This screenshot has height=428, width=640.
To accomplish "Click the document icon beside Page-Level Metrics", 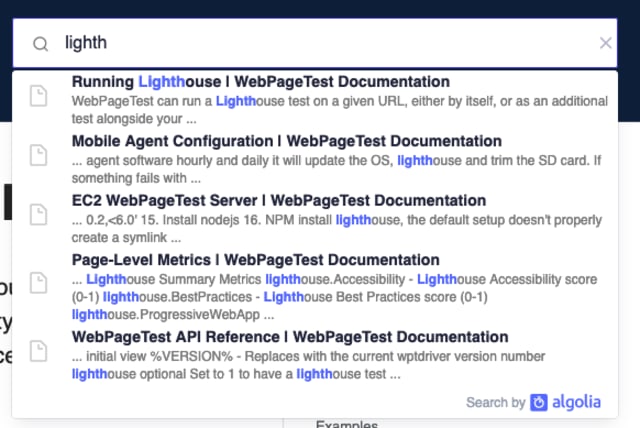I will pyautogui.click(x=38, y=283).
